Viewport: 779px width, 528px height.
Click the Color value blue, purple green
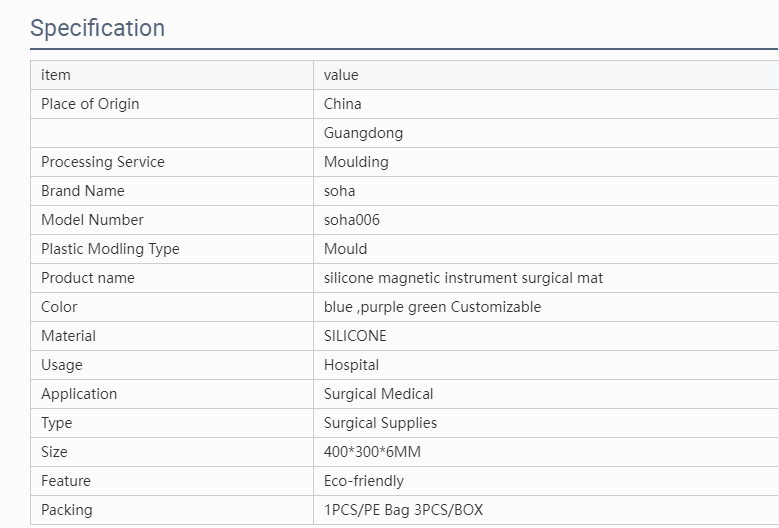click(432, 307)
